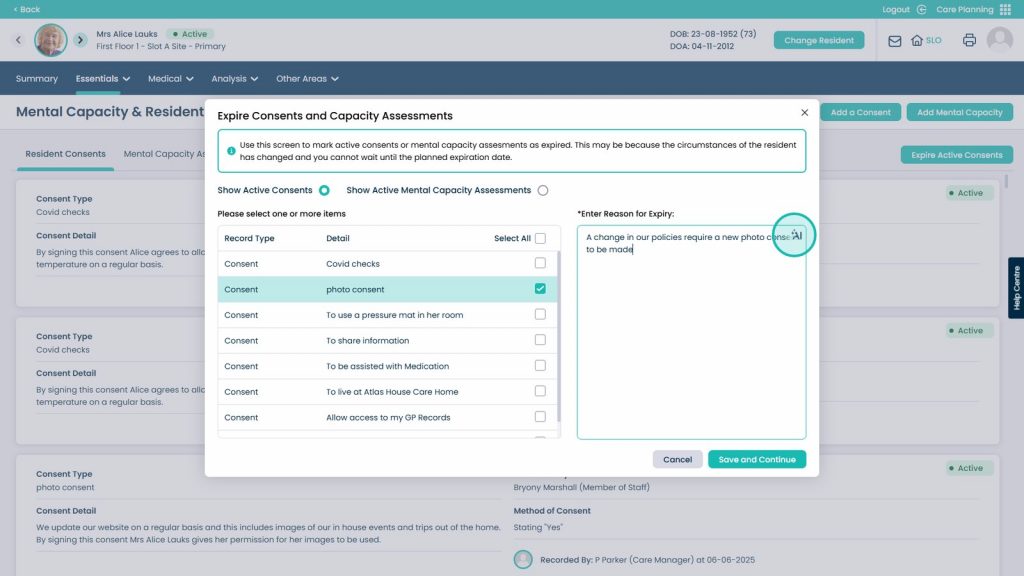Click the printer icon in header
The height and width of the screenshot is (576, 1024).
pyautogui.click(x=969, y=40)
